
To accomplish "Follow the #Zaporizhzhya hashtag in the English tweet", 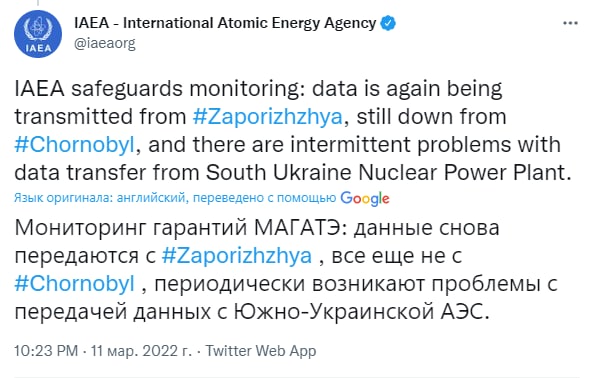I will pyautogui.click(x=268, y=116).
